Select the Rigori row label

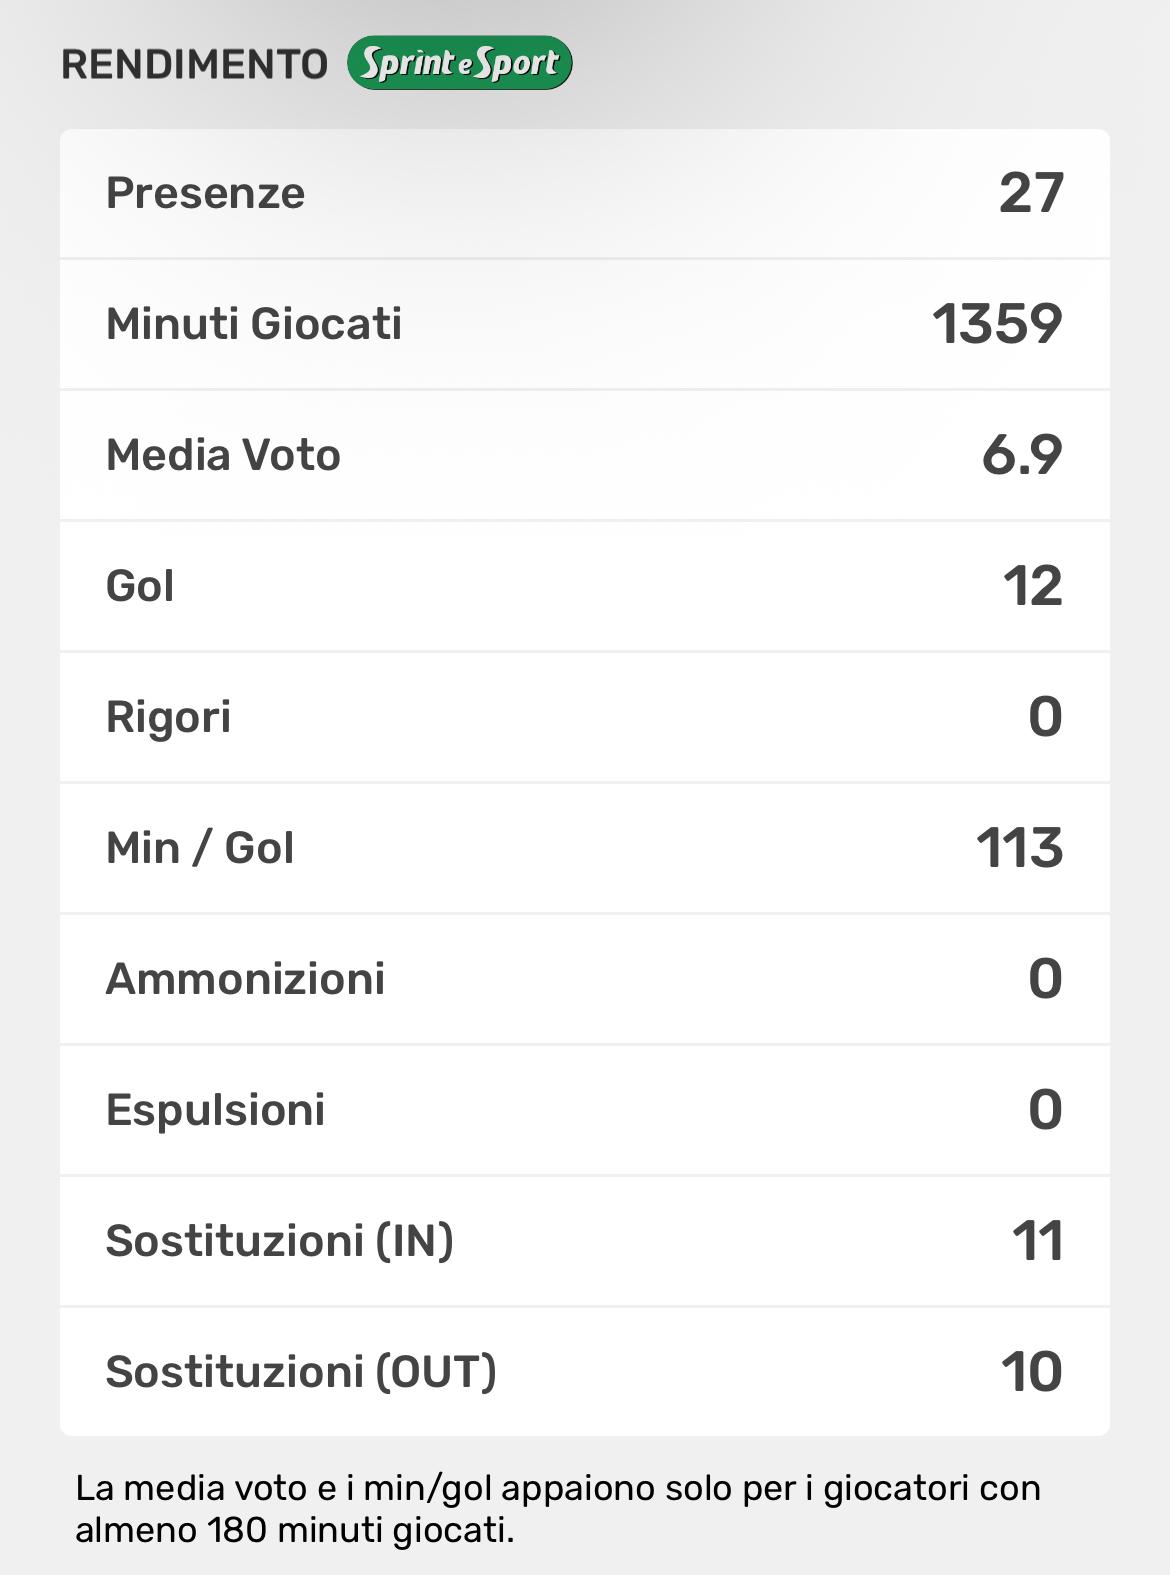click(x=168, y=717)
